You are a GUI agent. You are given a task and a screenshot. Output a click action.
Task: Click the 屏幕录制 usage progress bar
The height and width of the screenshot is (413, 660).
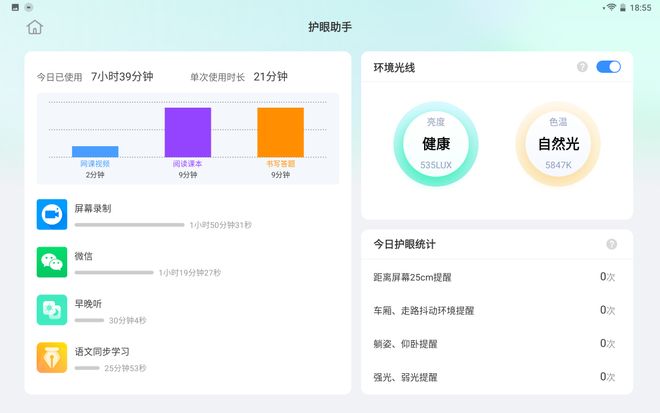(x=130, y=225)
